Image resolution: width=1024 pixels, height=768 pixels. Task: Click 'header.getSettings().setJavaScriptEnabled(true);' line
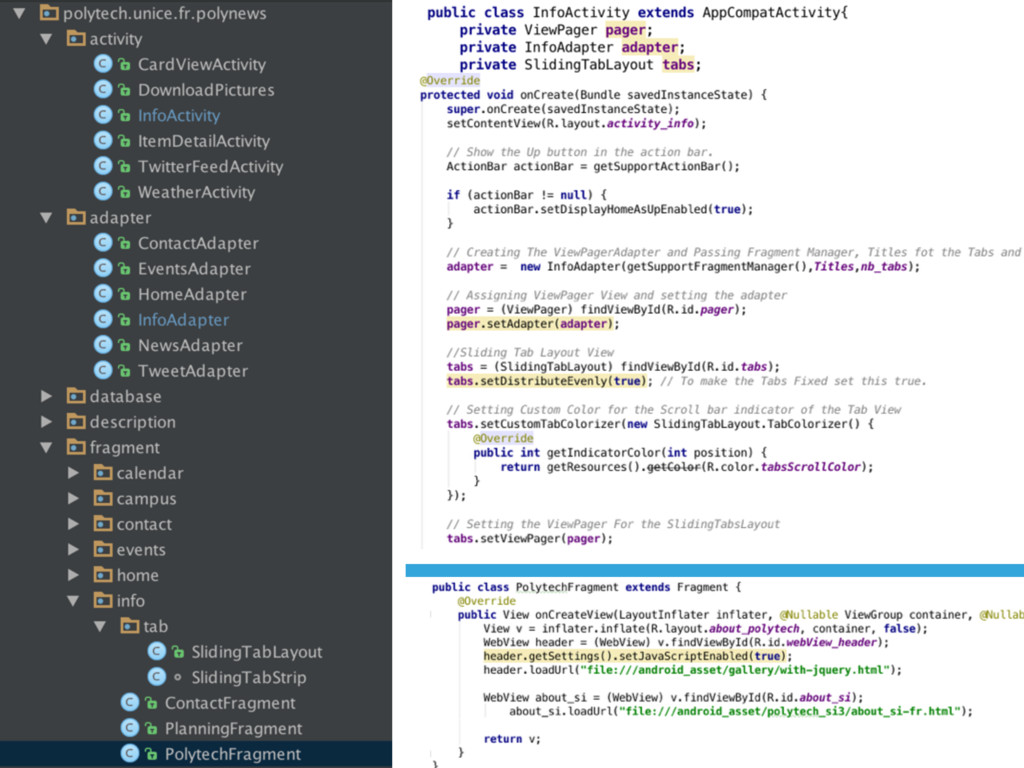click(x=637, y=656)
